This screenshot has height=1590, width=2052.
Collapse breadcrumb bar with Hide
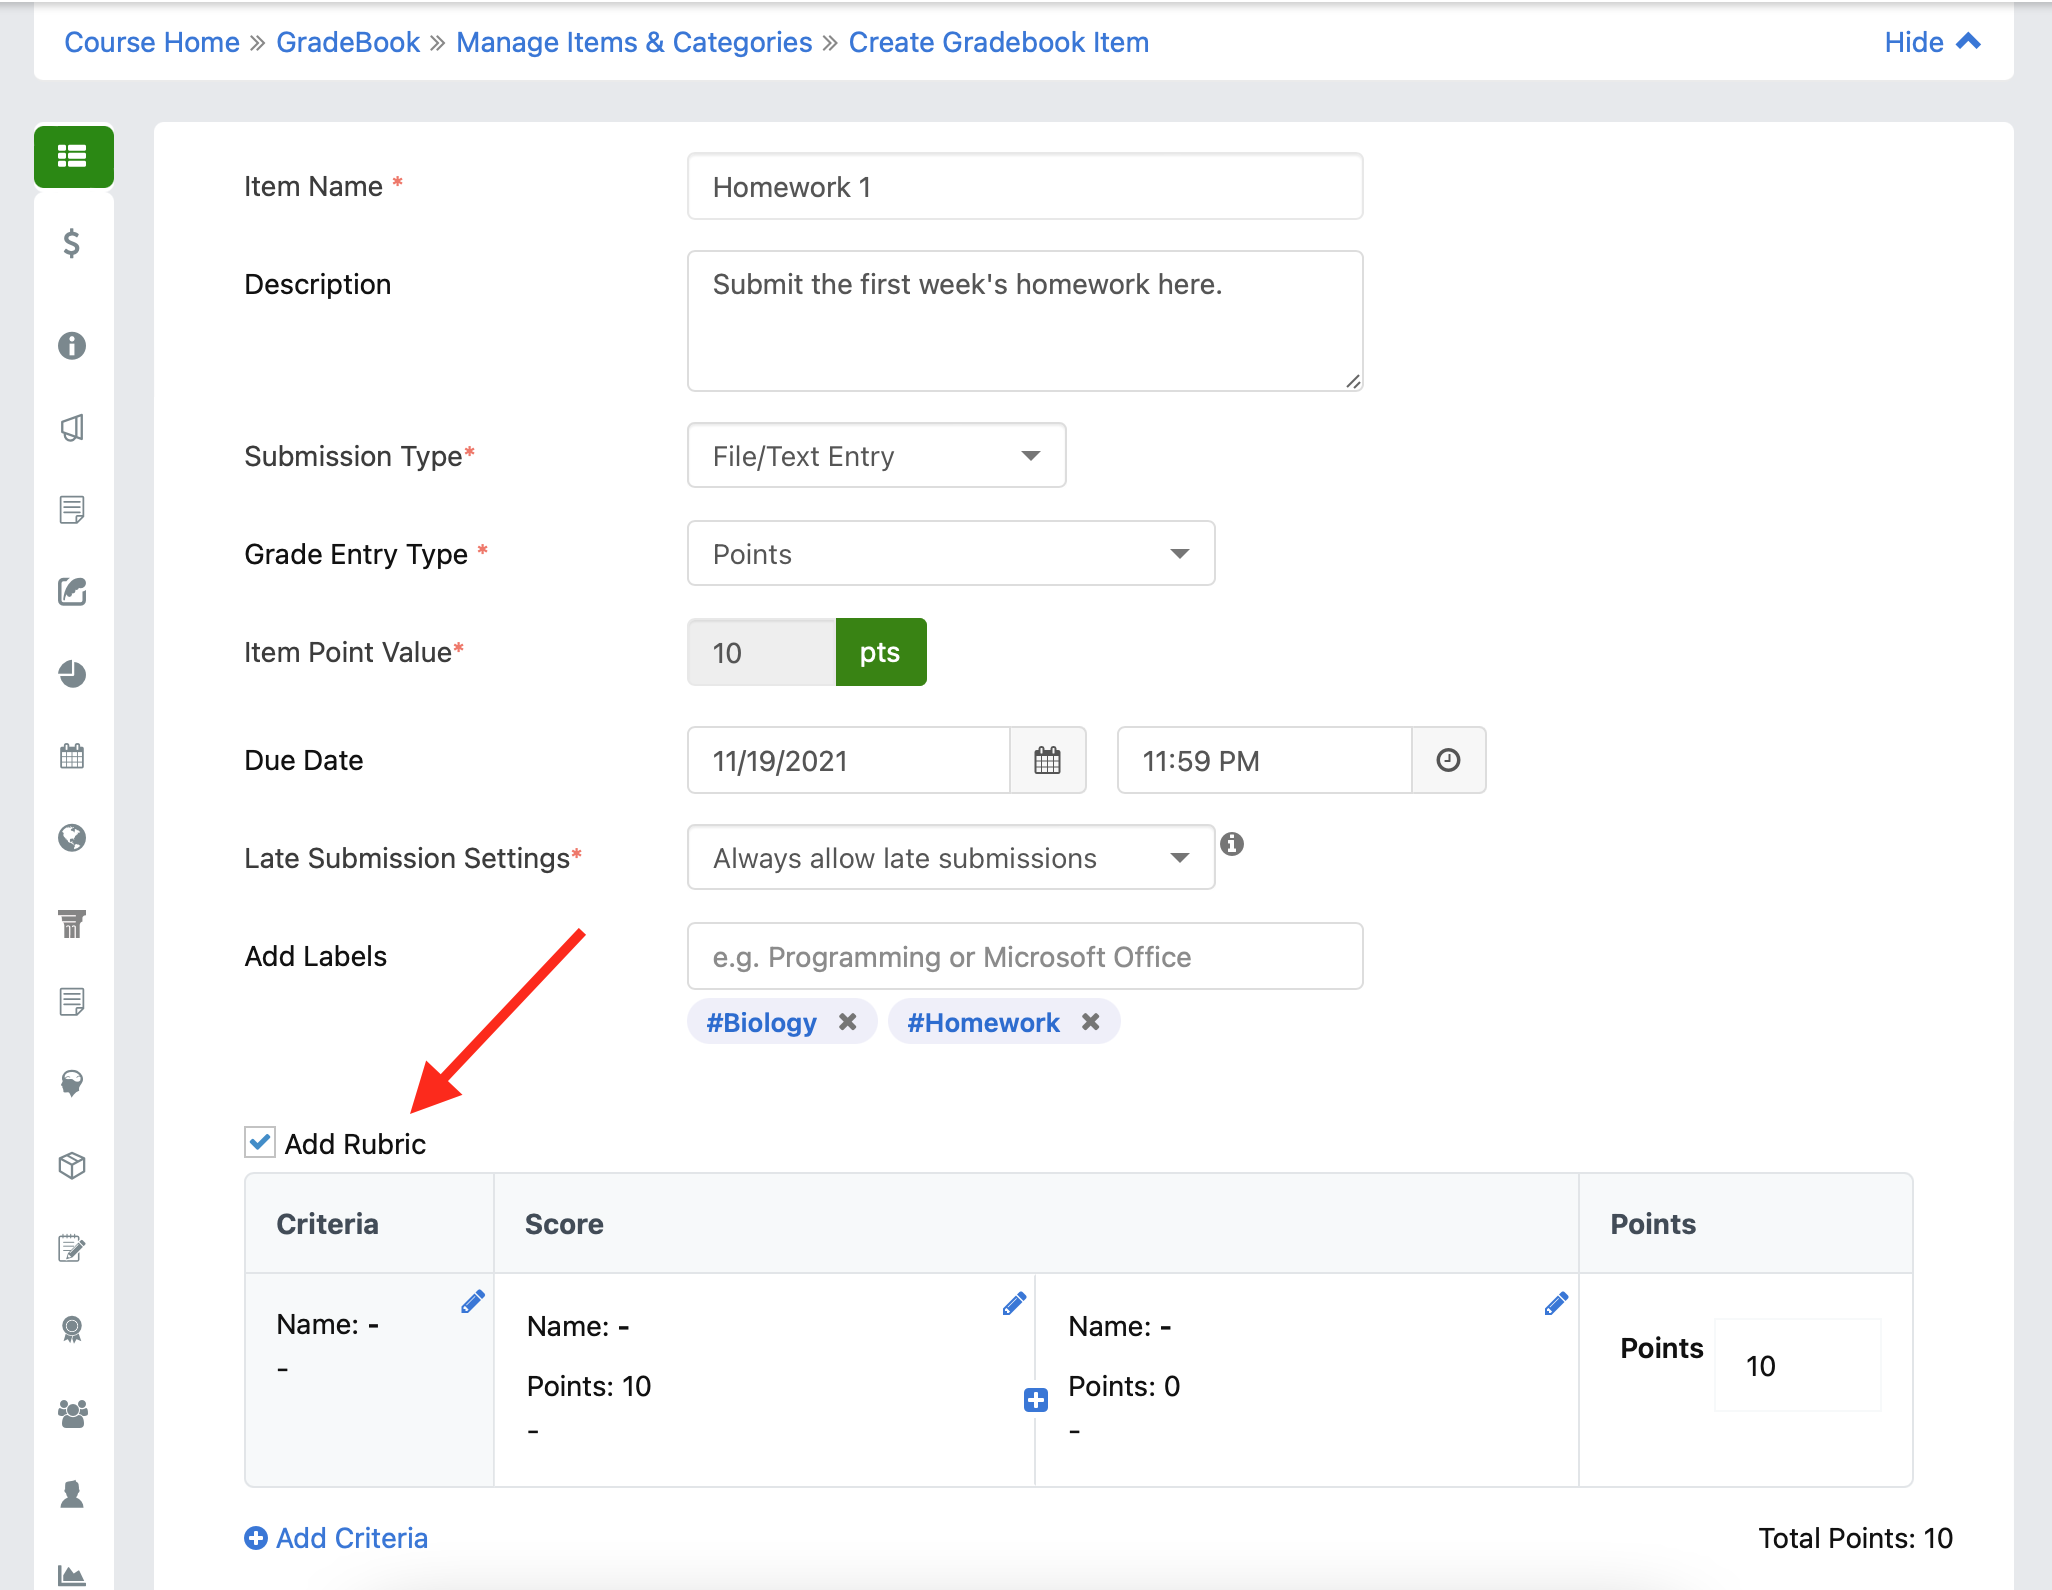tap(1931, 42)
